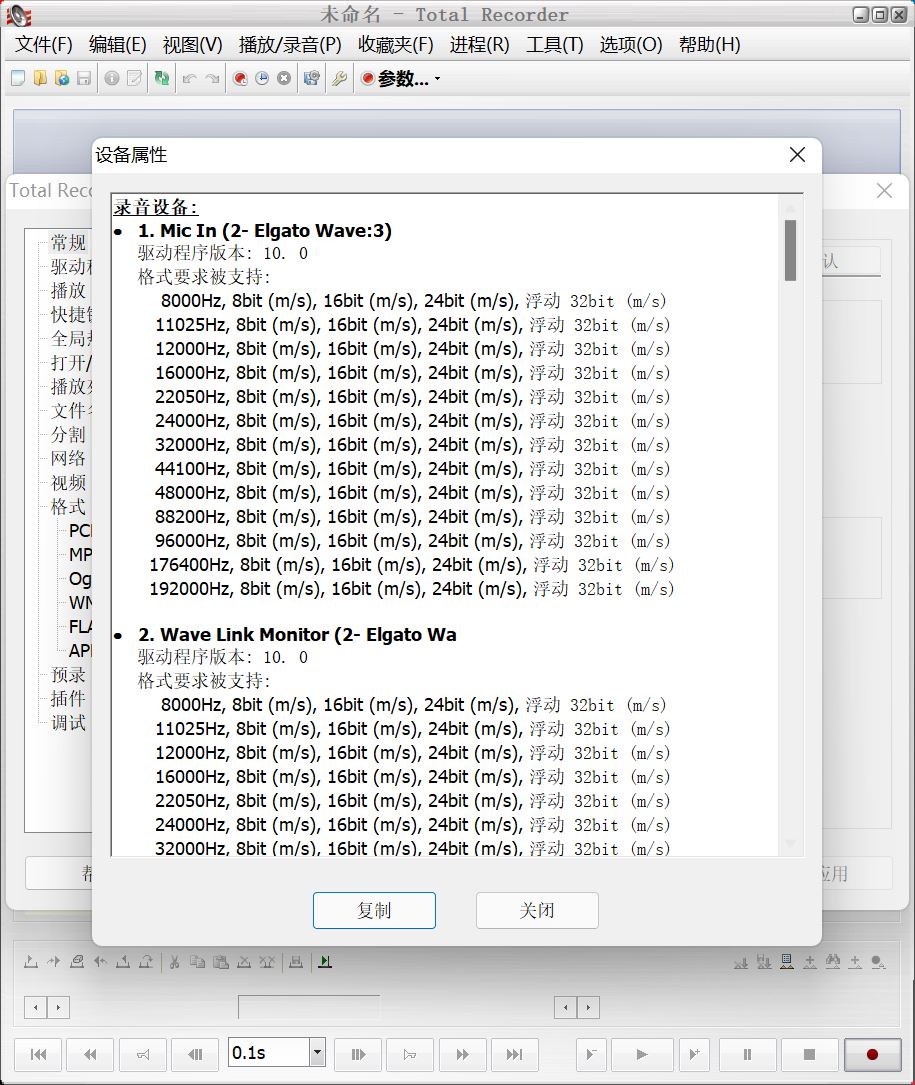Open the 0.1s step size dropdown
This screenshot has height=1085, width=915.
coord(317,1053)
